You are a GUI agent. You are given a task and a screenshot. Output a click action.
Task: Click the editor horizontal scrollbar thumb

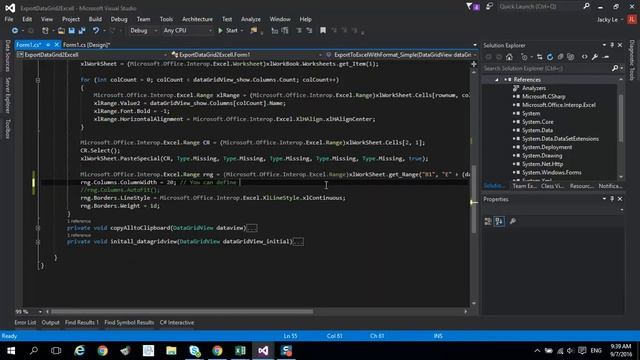click(x=182, y=311)
